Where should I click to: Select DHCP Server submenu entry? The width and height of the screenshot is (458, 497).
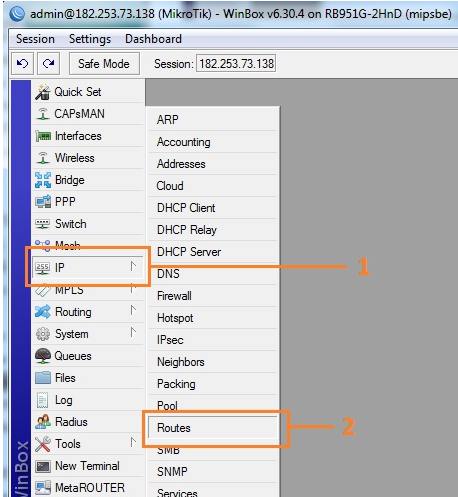click(213, 252)
